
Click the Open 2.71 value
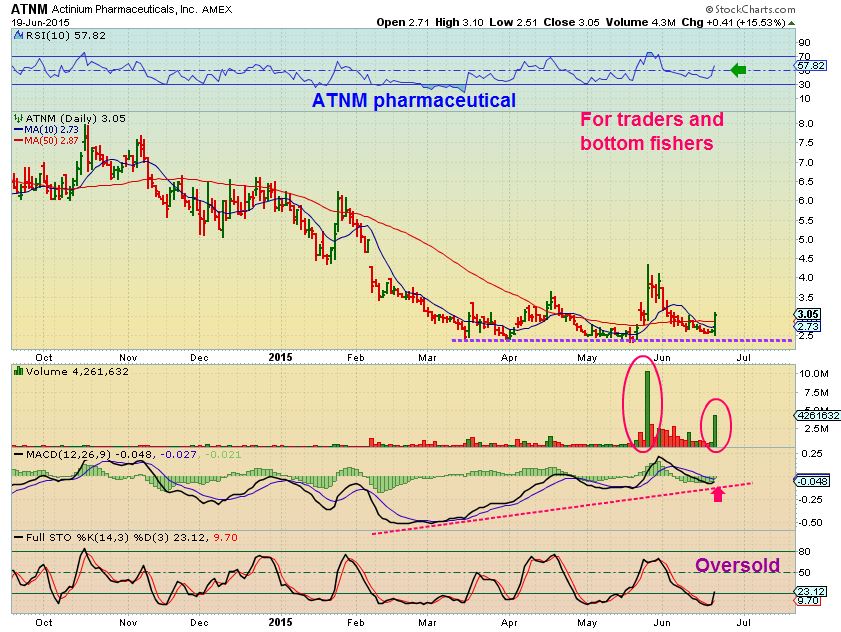tap(402, 23)
